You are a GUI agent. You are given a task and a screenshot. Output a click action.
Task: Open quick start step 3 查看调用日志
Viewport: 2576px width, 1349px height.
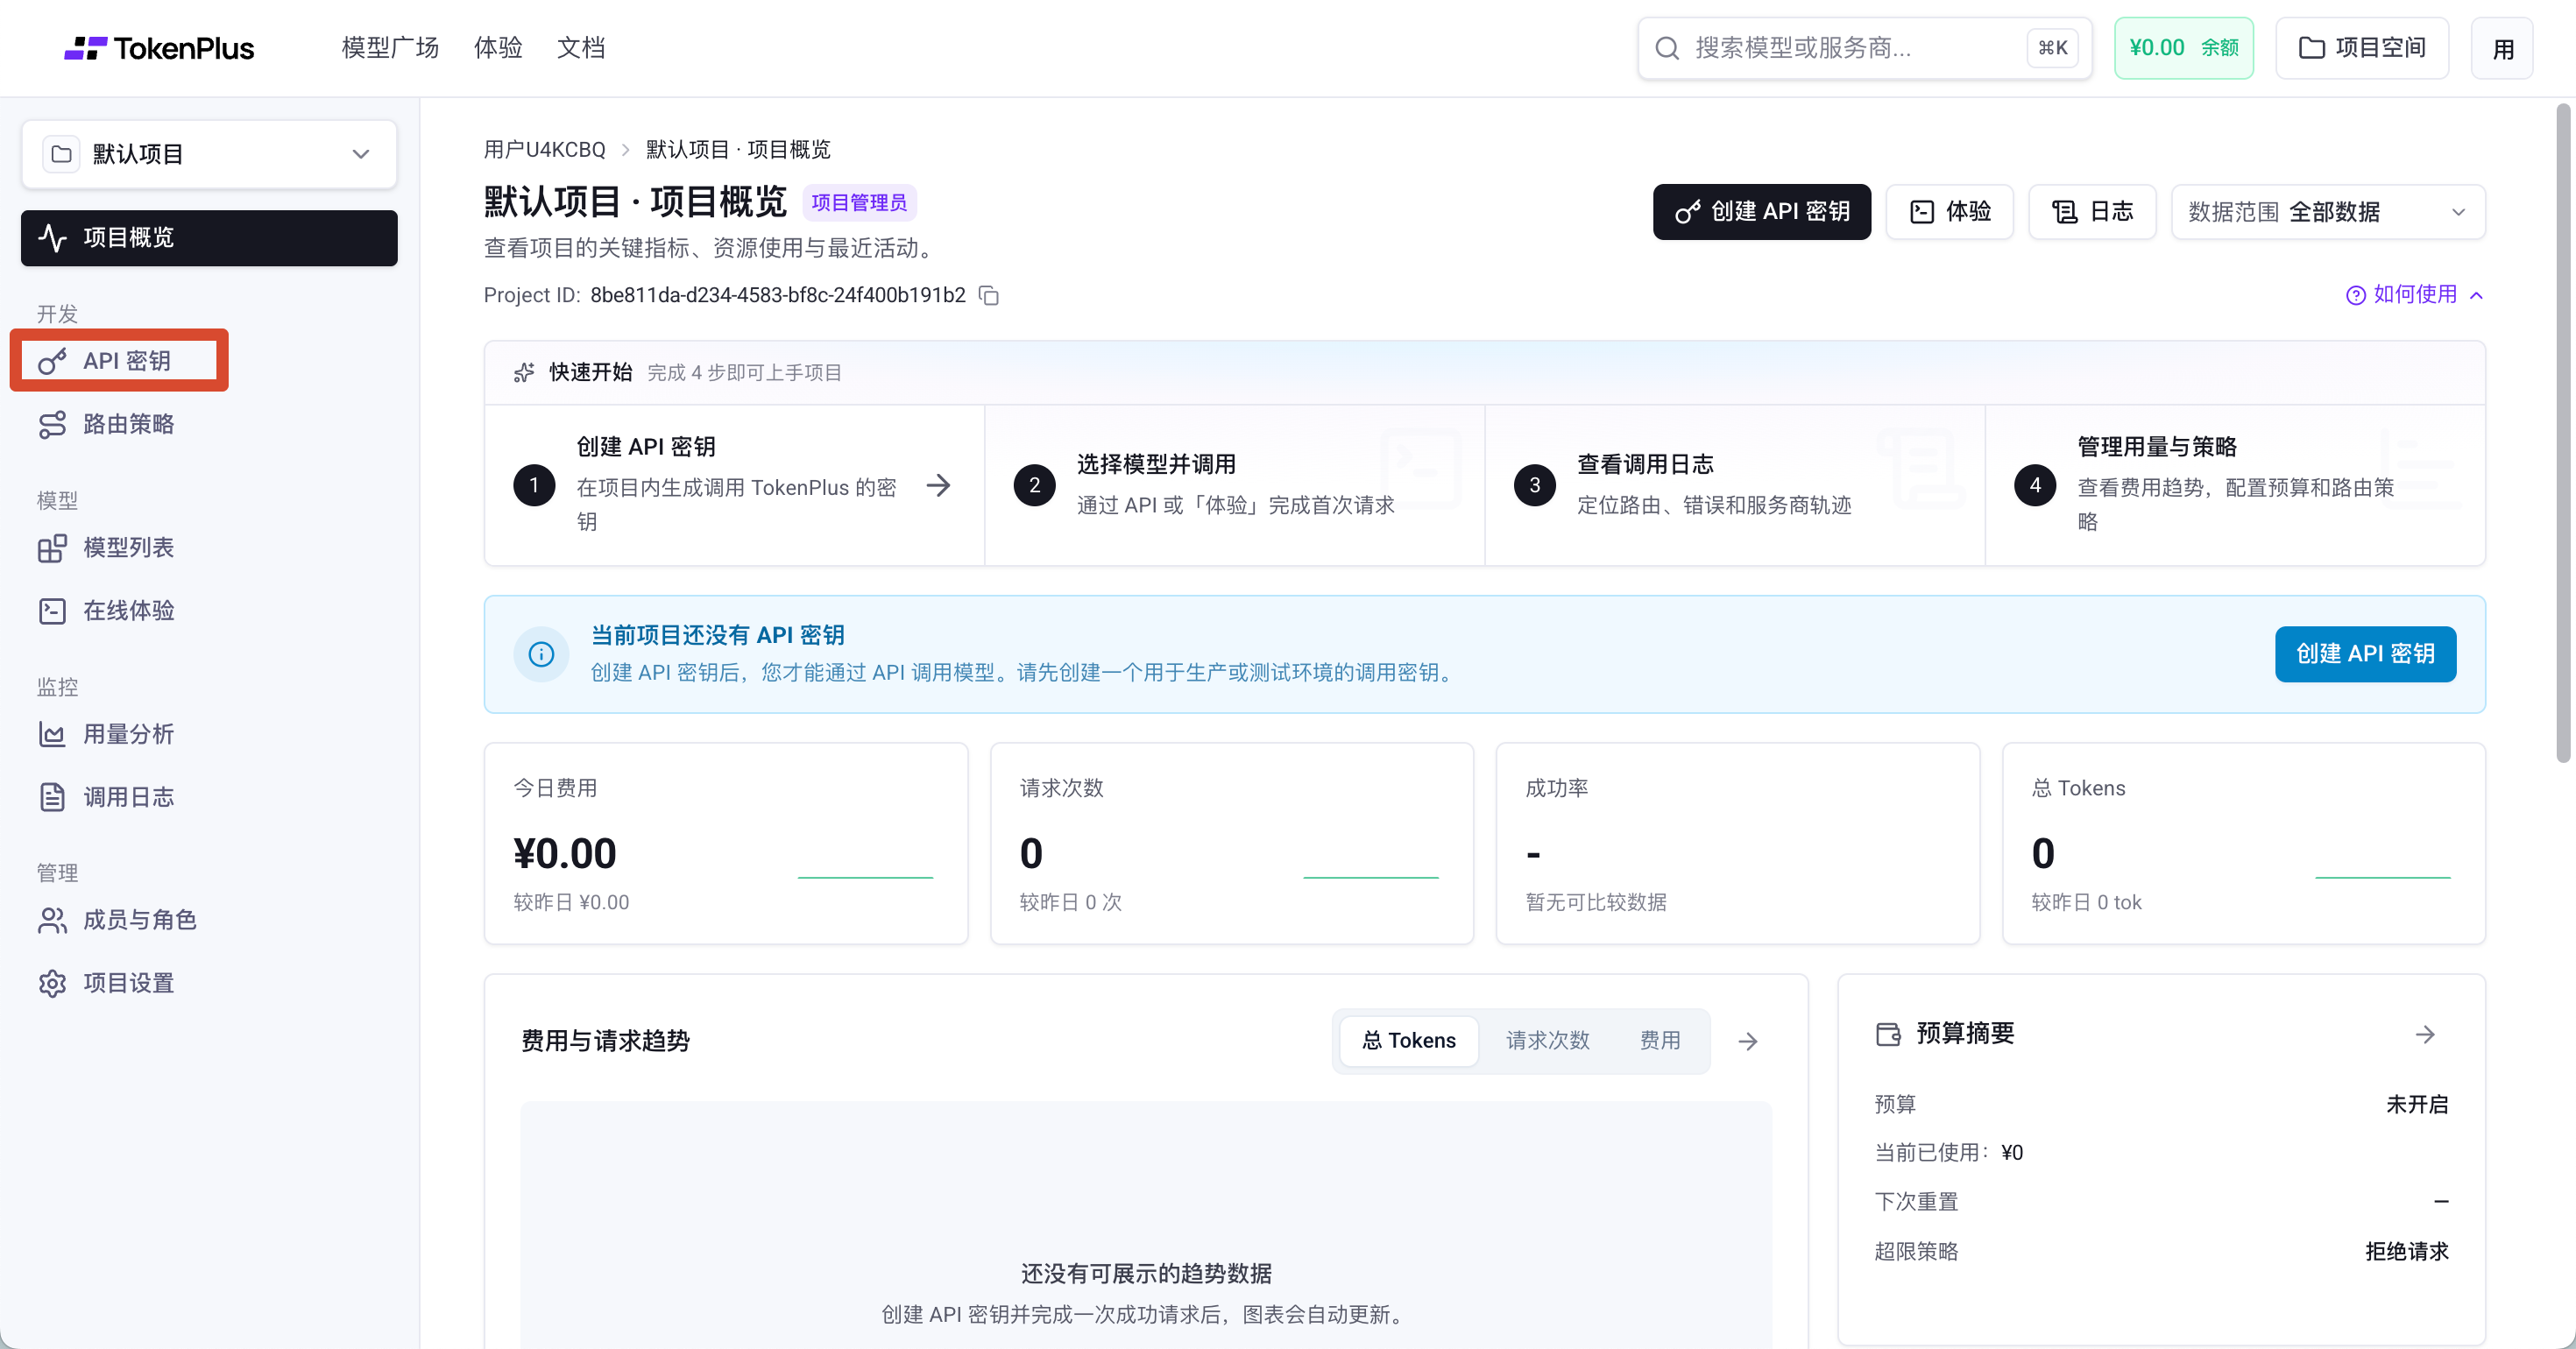tap(1734, 485)
